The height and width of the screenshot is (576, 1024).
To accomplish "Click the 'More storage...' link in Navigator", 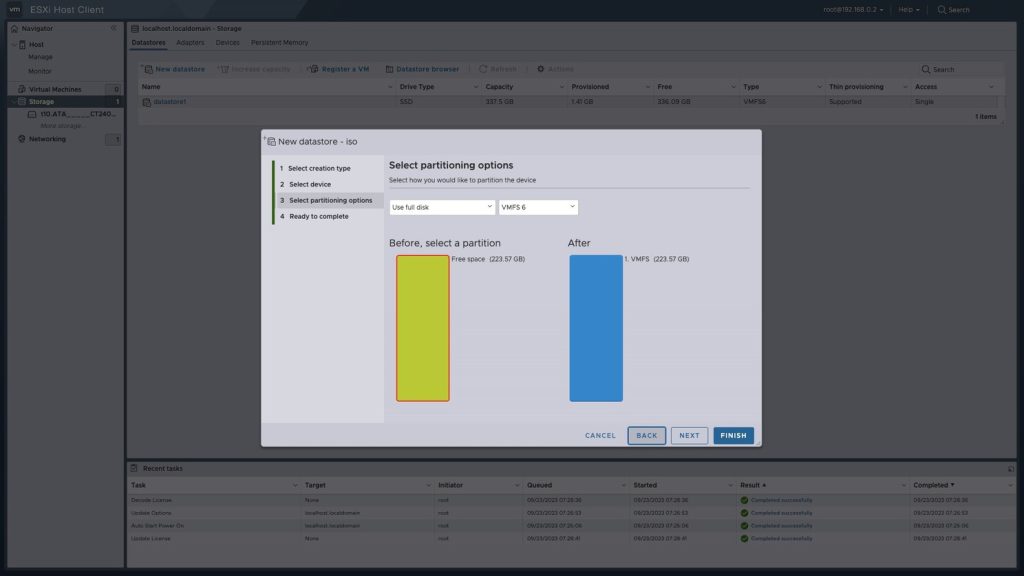I will click(x=61, y=126).
